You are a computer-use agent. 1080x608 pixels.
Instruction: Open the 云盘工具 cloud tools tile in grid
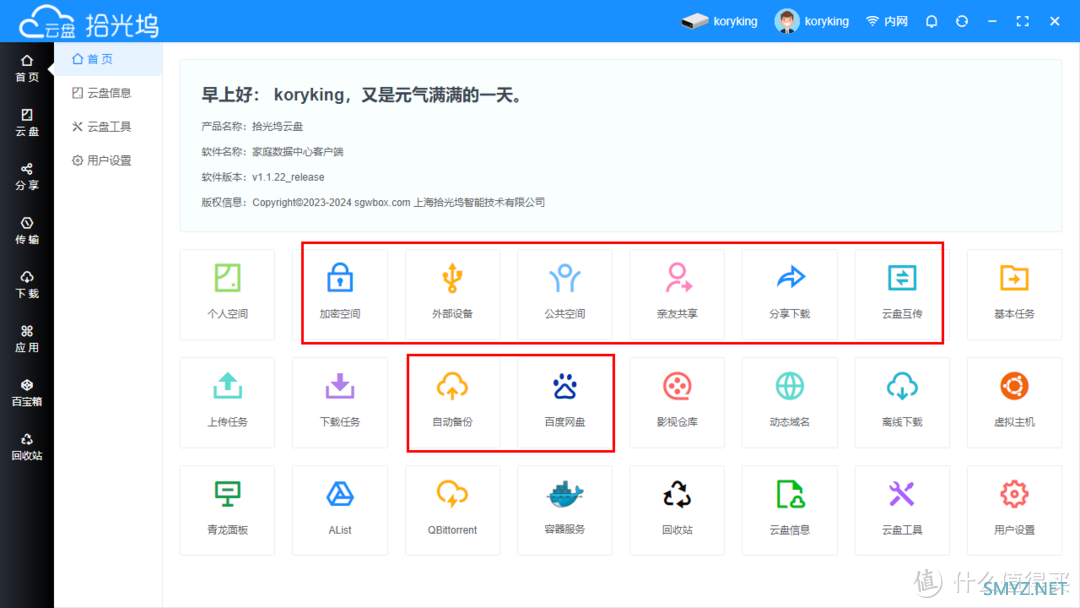[x=902, y=510]
